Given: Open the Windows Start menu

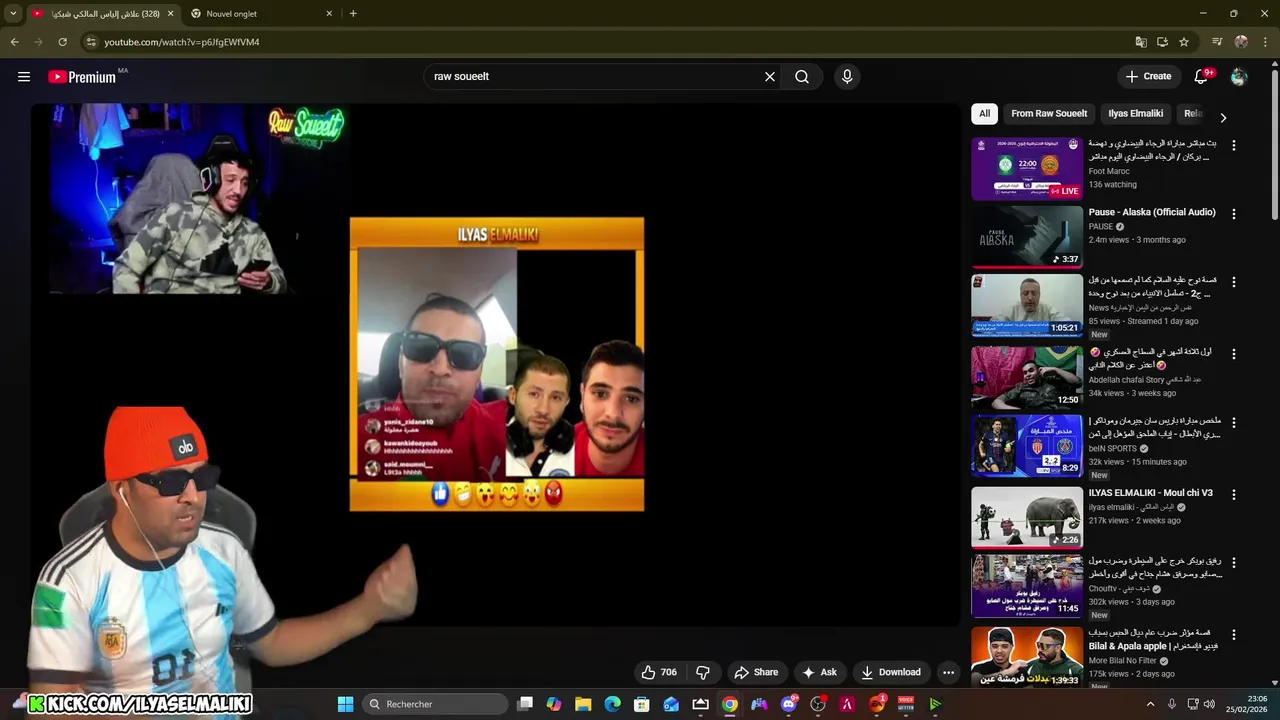Looking at the screenshot, I should pyautogui.click(x=345, y=704).
